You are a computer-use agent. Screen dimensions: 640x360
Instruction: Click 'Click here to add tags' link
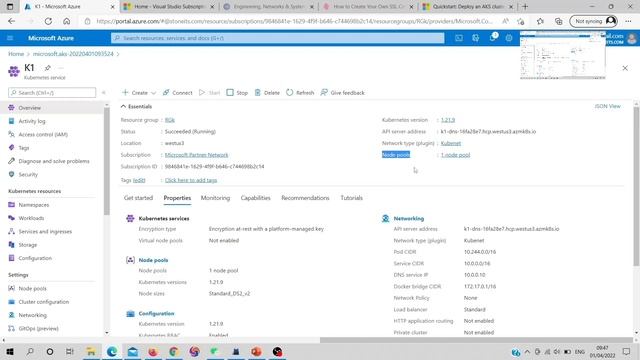coord(191,180)
